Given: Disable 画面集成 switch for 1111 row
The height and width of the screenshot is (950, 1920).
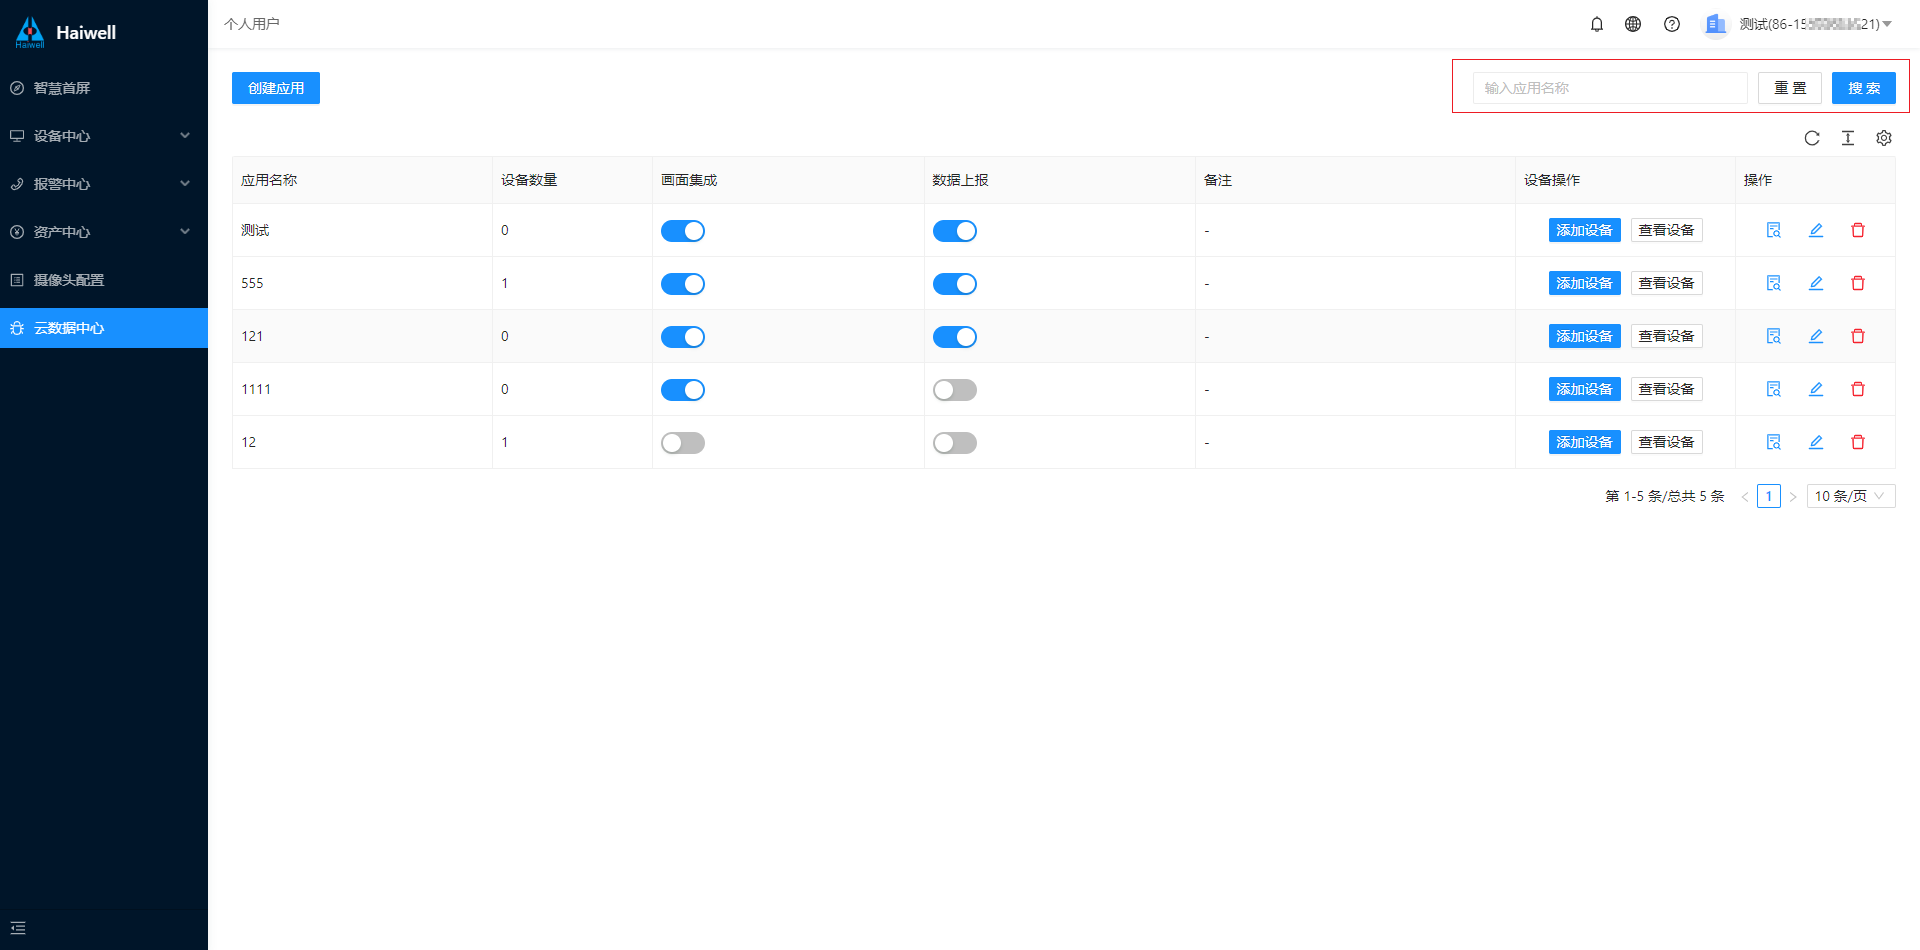Looking at the screenshot, I should pos(683,390).
